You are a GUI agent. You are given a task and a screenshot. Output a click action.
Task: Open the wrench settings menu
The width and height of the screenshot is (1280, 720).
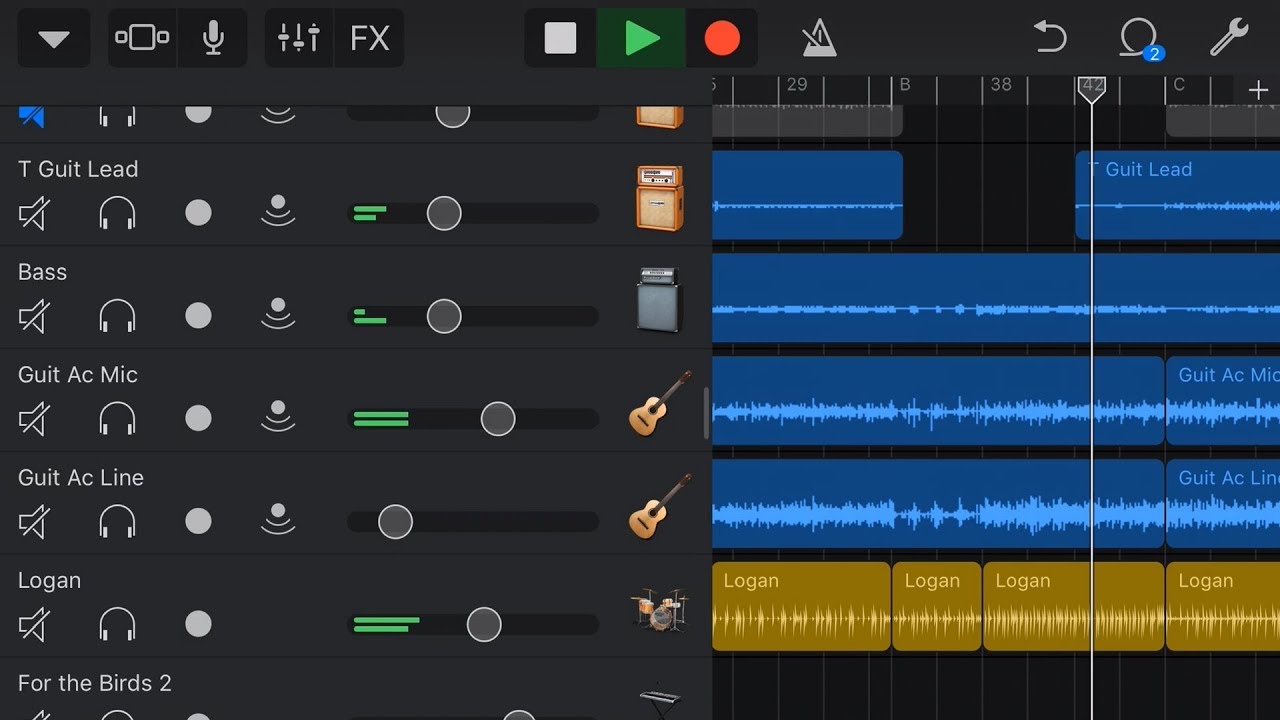click(1228, 38)
